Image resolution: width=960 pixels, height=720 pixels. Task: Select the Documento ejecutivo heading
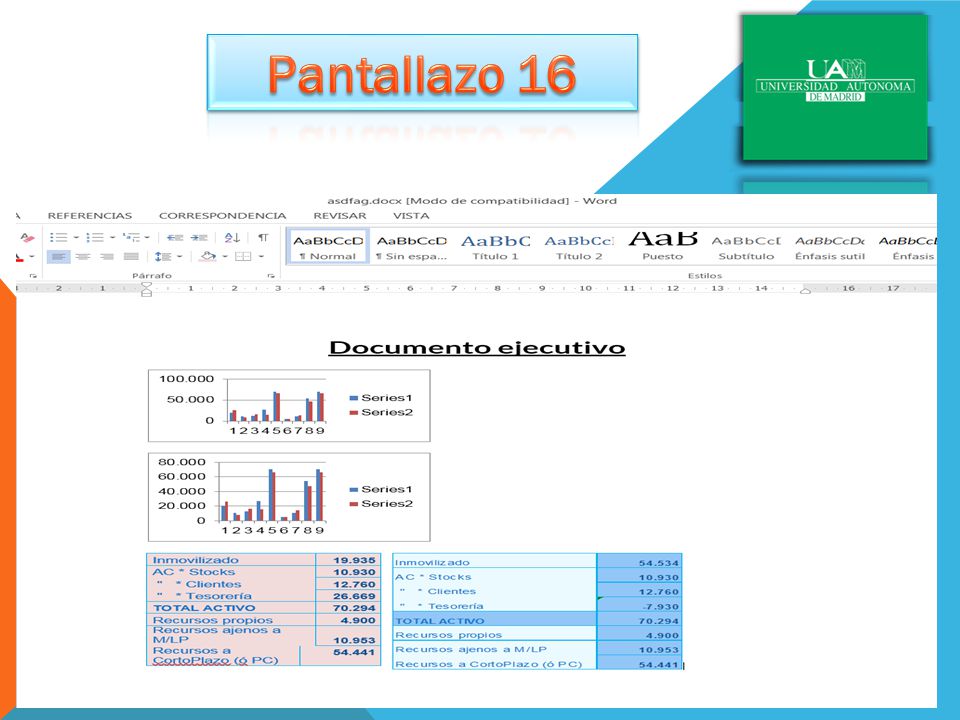point(477,348)
